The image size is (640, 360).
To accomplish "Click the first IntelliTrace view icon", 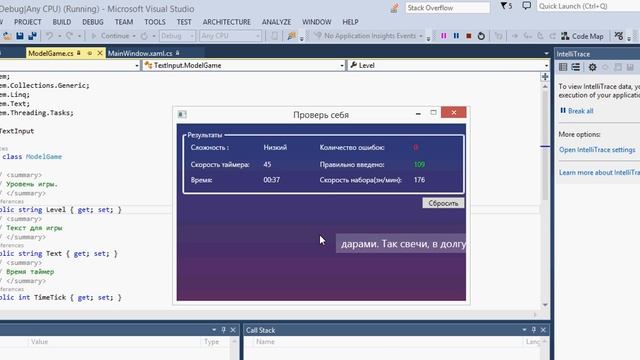I will pyautogui.click(x=563, y=67).
